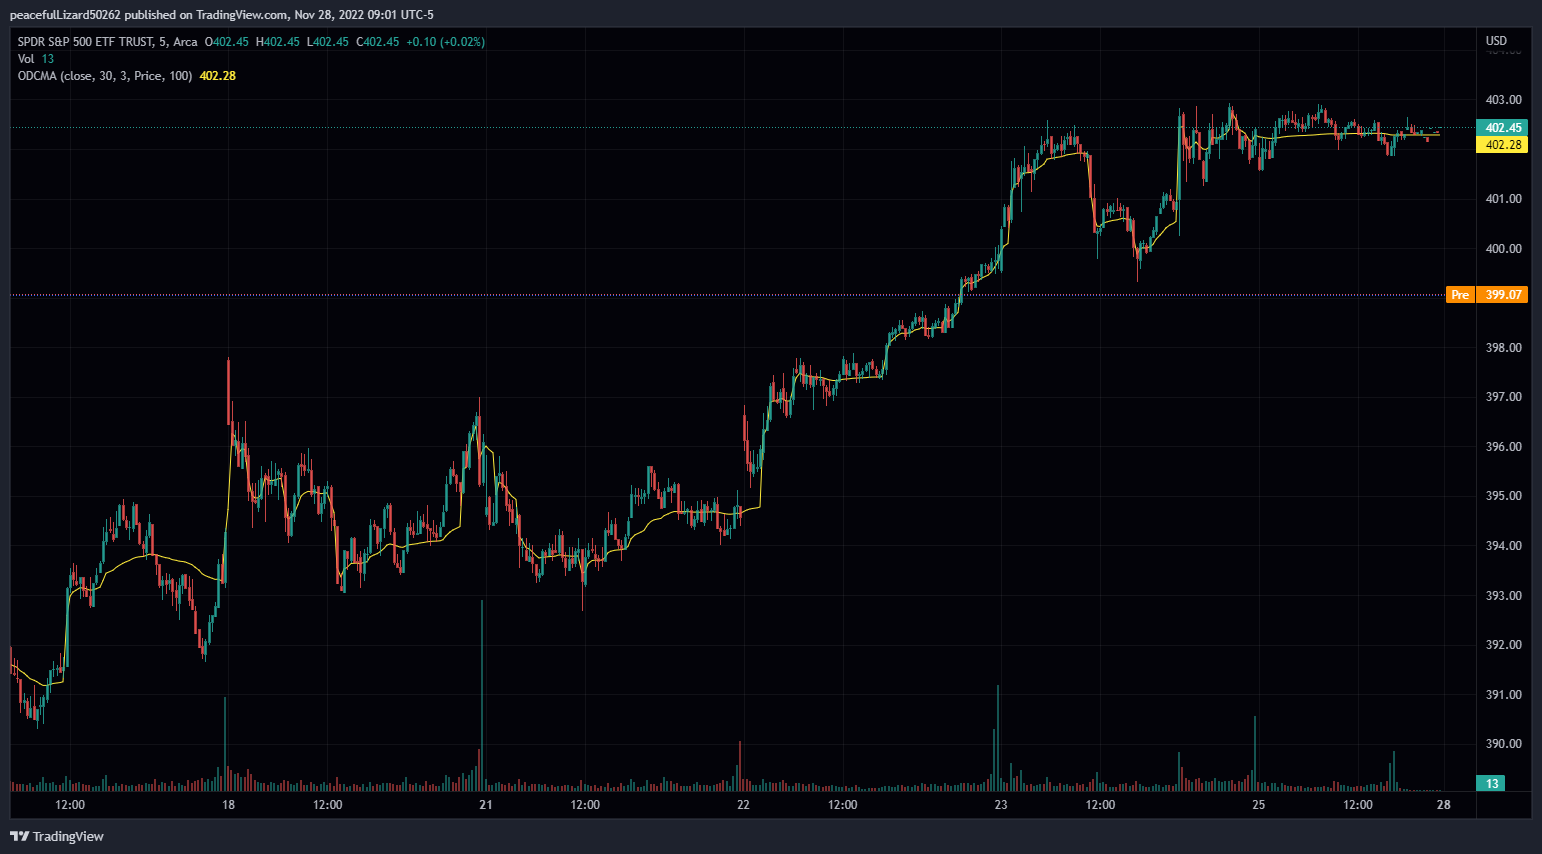
Task: Click the change value +0.10 (+0.02%) in legend
Action: tap(444, 42)
